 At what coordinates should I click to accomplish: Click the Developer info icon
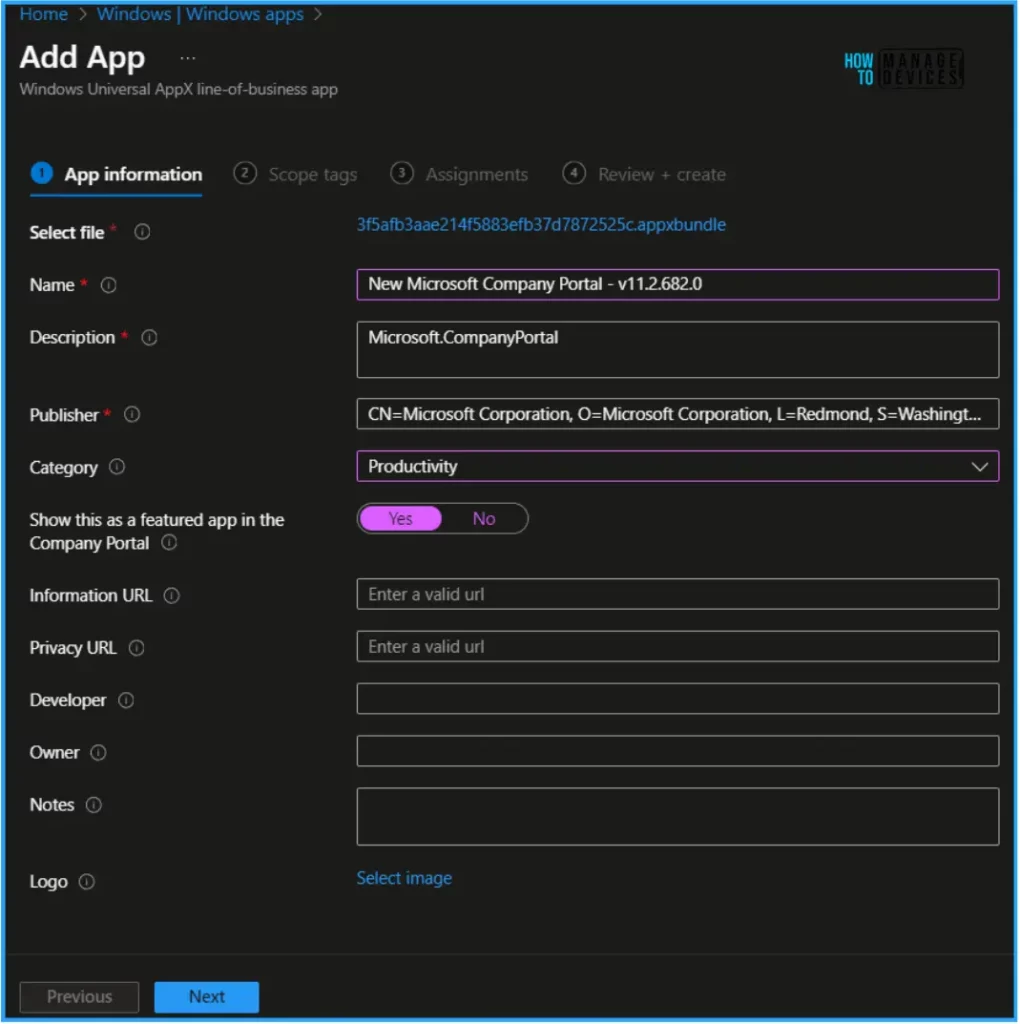pyautogui.click(x=126, y=700)
